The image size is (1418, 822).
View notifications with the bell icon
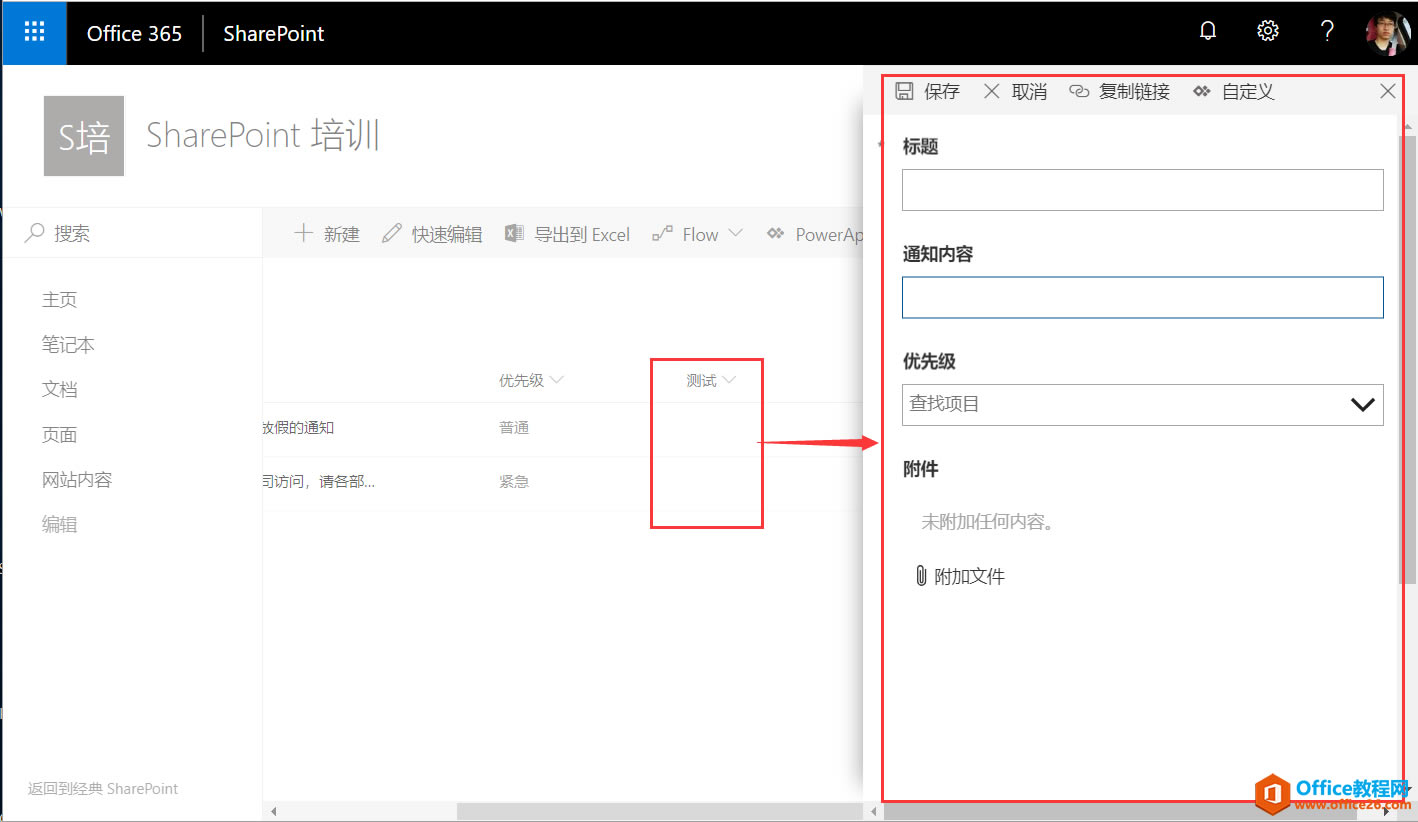tap(1207, 30)
